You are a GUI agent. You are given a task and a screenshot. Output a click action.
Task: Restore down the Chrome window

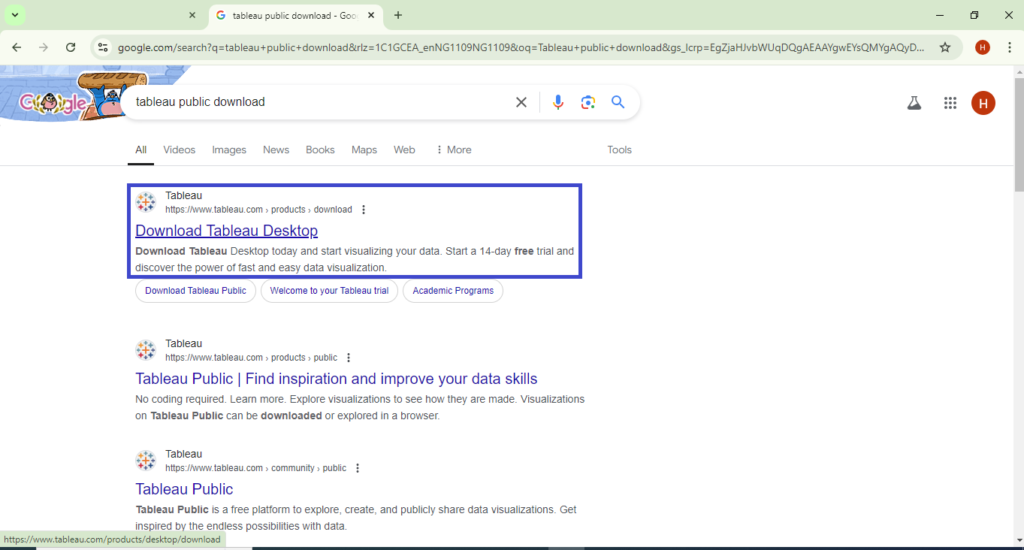pyautogui.click(x=974, y=15)
